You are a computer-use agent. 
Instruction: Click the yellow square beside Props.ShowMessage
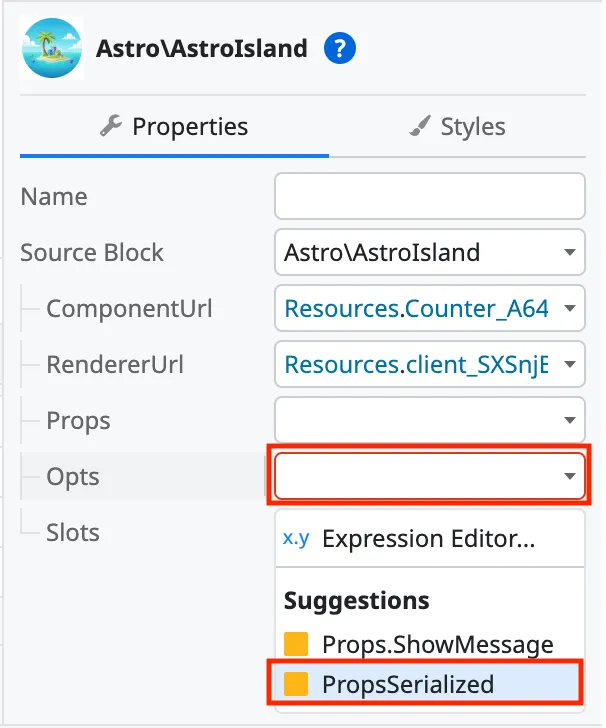tap(296, 644)
